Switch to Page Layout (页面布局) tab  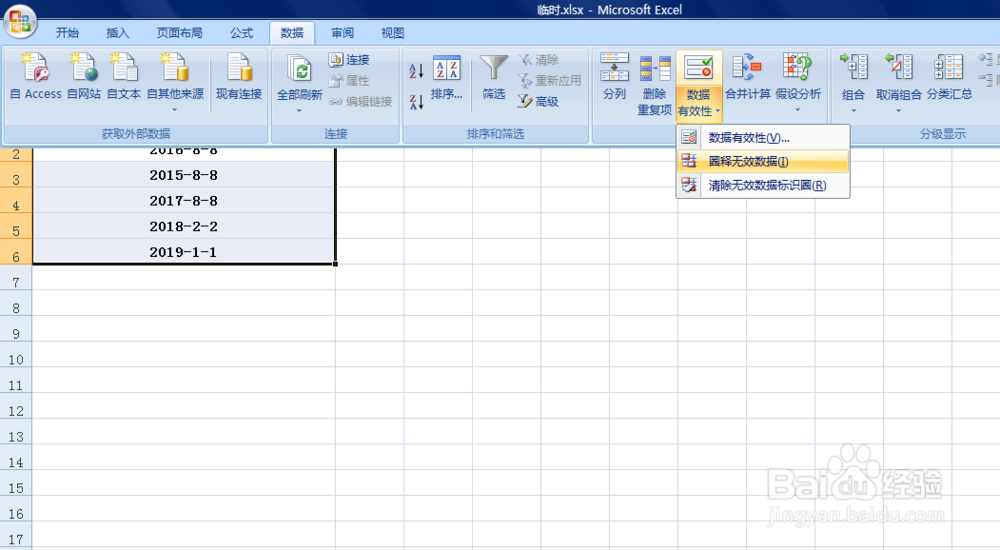tap(179, 33)
